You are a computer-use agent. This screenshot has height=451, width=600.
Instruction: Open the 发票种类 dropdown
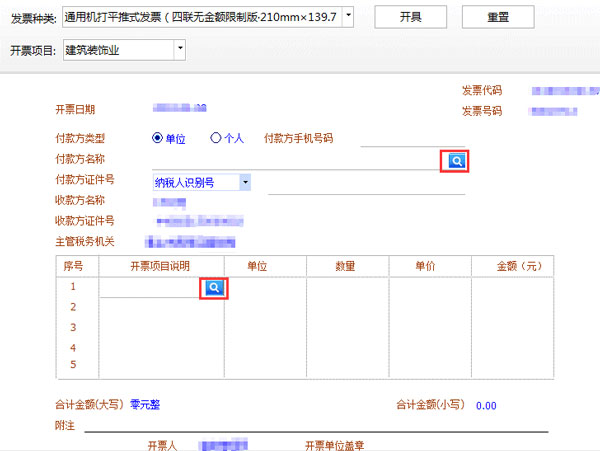click(x=347, y=16)
